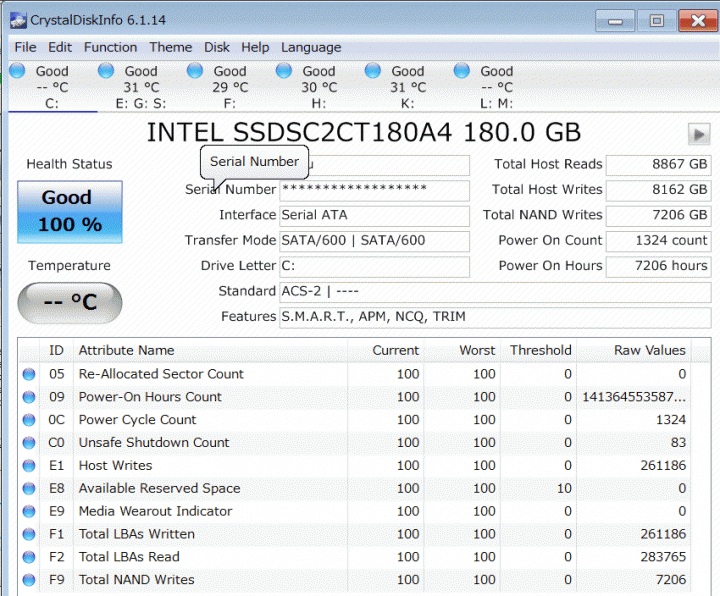Click the Interface field showing Serial ATA
Viewport: 720px width, 596px height.
click(x=374, y=215)
